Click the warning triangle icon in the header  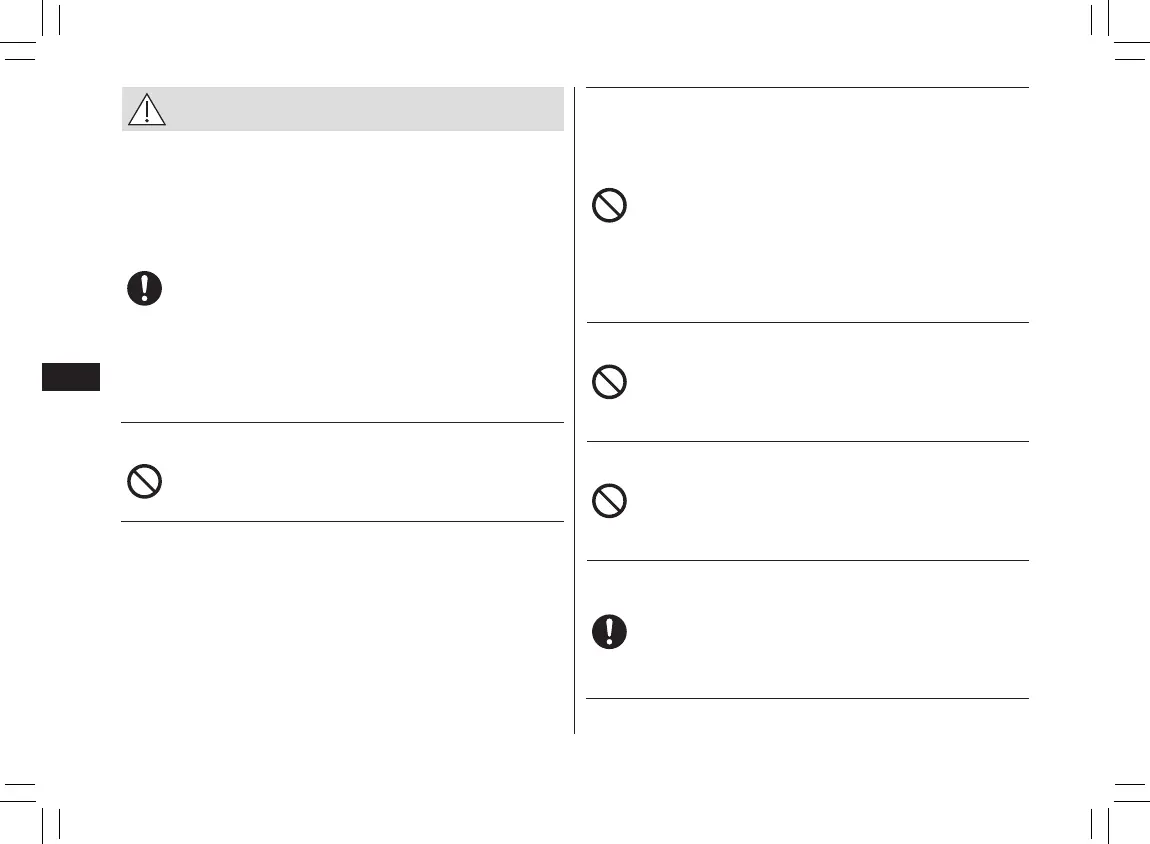pyautogui.click(x=146, y=109)
